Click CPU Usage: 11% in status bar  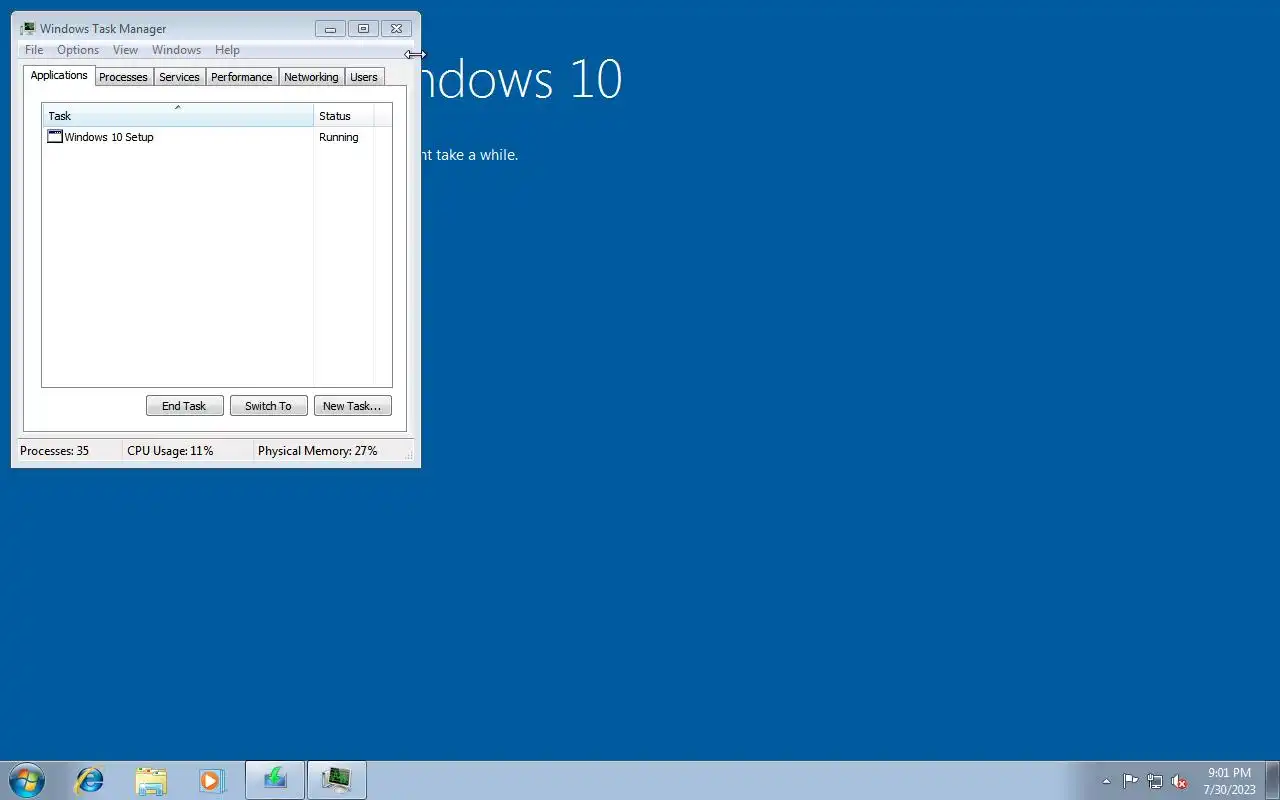[x=170, y=451]
